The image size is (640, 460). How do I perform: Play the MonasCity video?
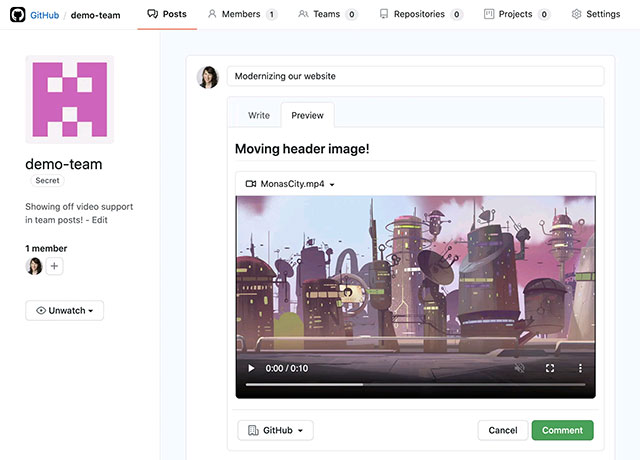[251, 369]
